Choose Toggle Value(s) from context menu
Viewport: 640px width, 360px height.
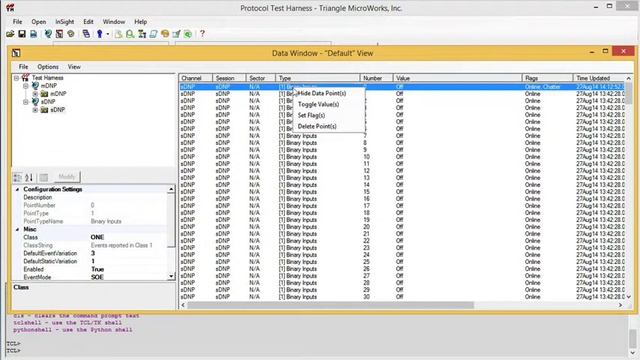click(x=329, y=104)
